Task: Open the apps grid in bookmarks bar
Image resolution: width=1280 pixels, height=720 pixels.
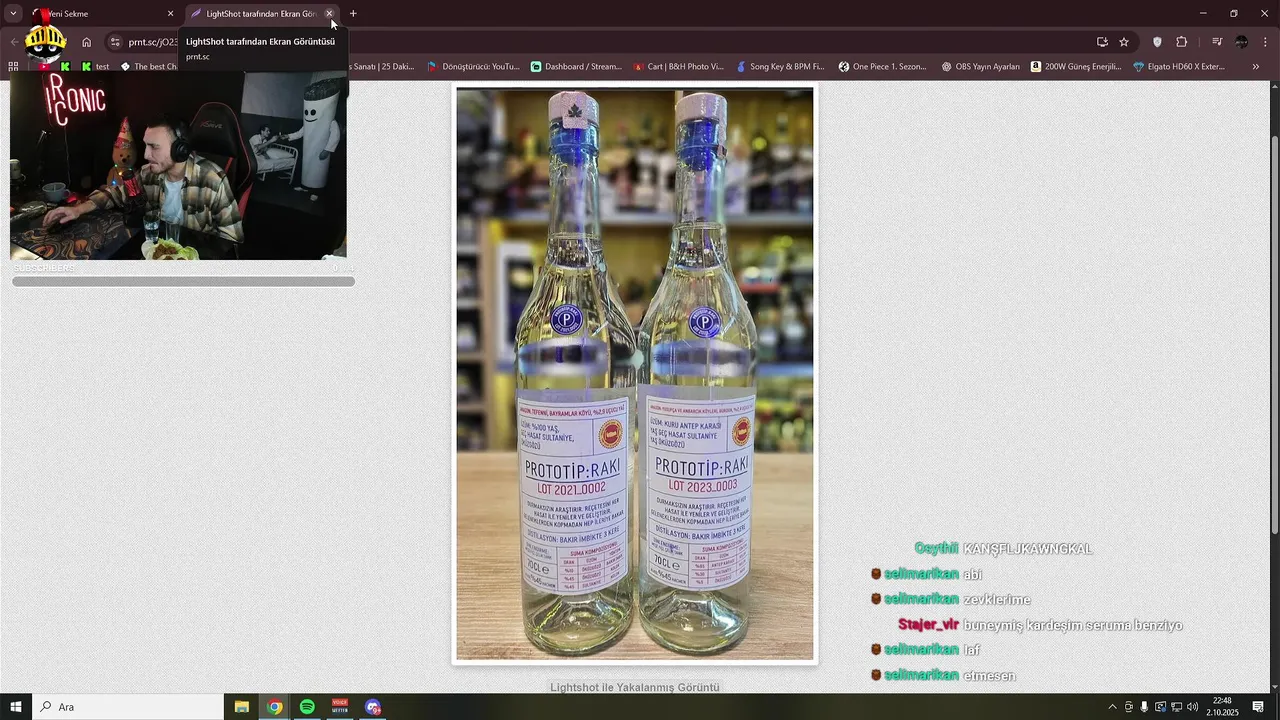Action: pos(13,67)
